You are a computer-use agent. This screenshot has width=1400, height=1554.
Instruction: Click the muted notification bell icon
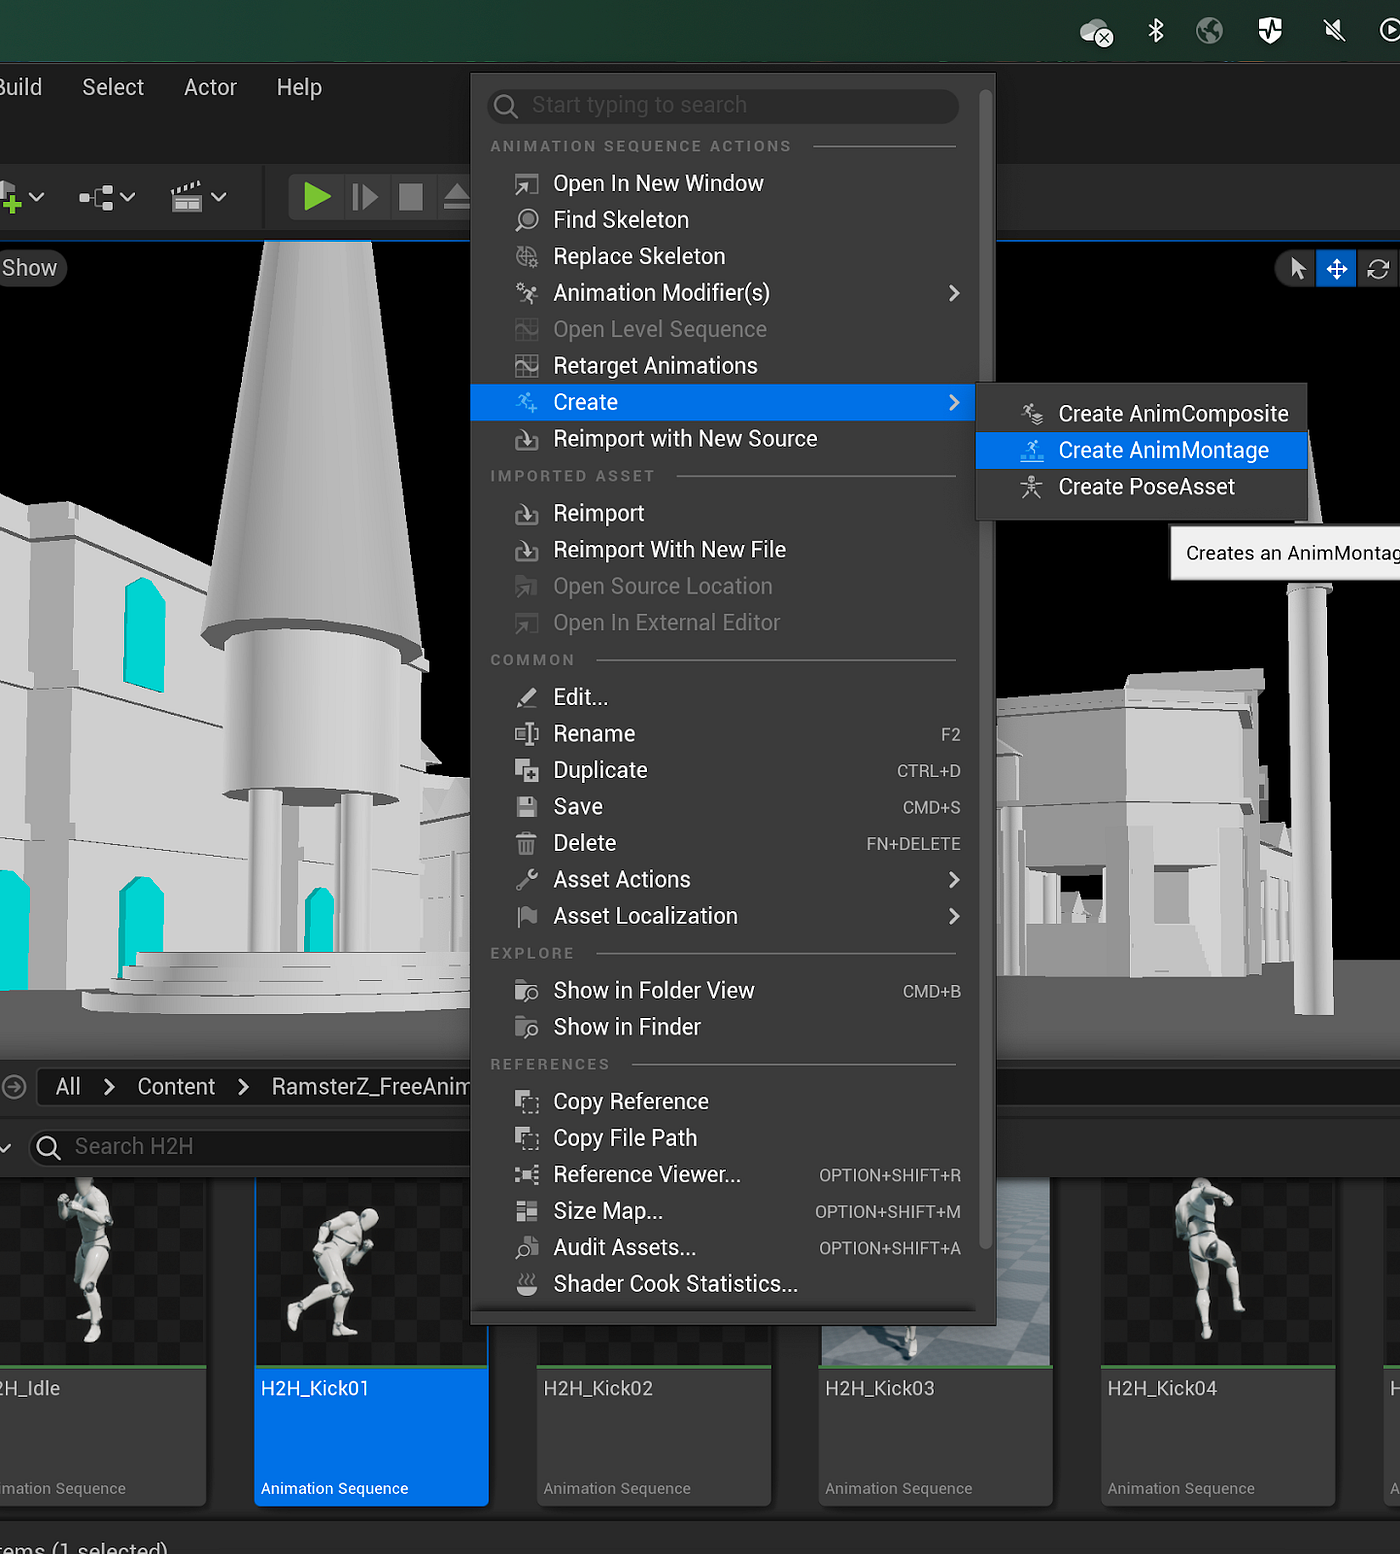click(x=1334, y=31)
